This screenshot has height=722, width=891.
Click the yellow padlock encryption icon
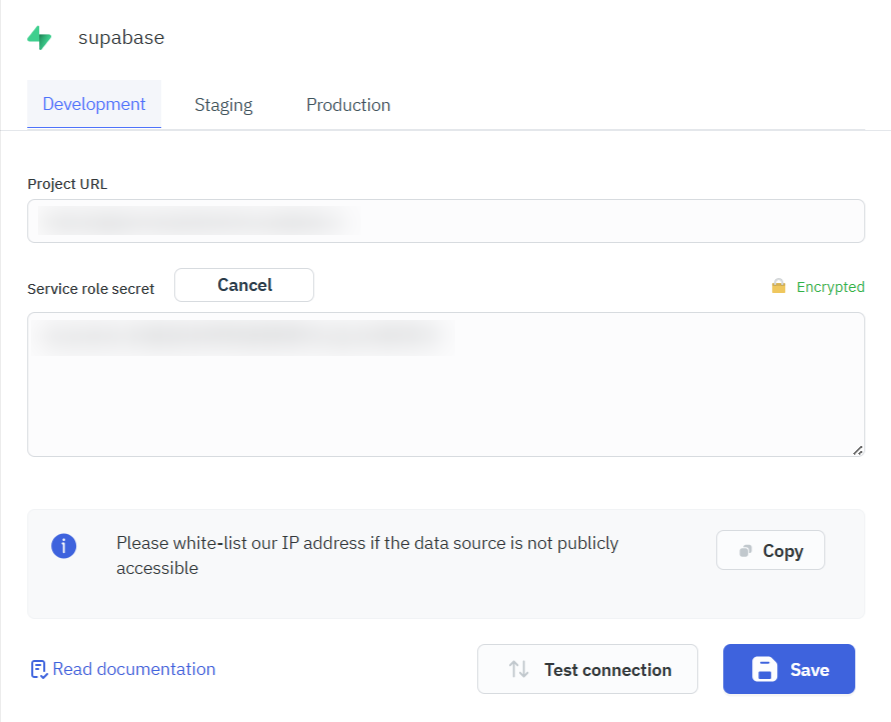coord(781,287)
